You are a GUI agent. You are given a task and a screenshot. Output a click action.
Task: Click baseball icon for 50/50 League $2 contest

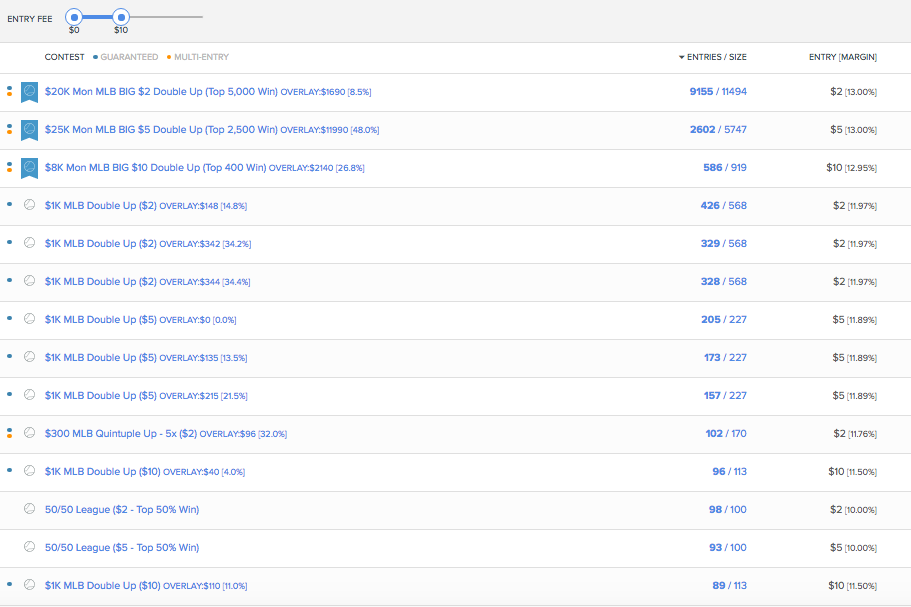[x=29, y=510]
